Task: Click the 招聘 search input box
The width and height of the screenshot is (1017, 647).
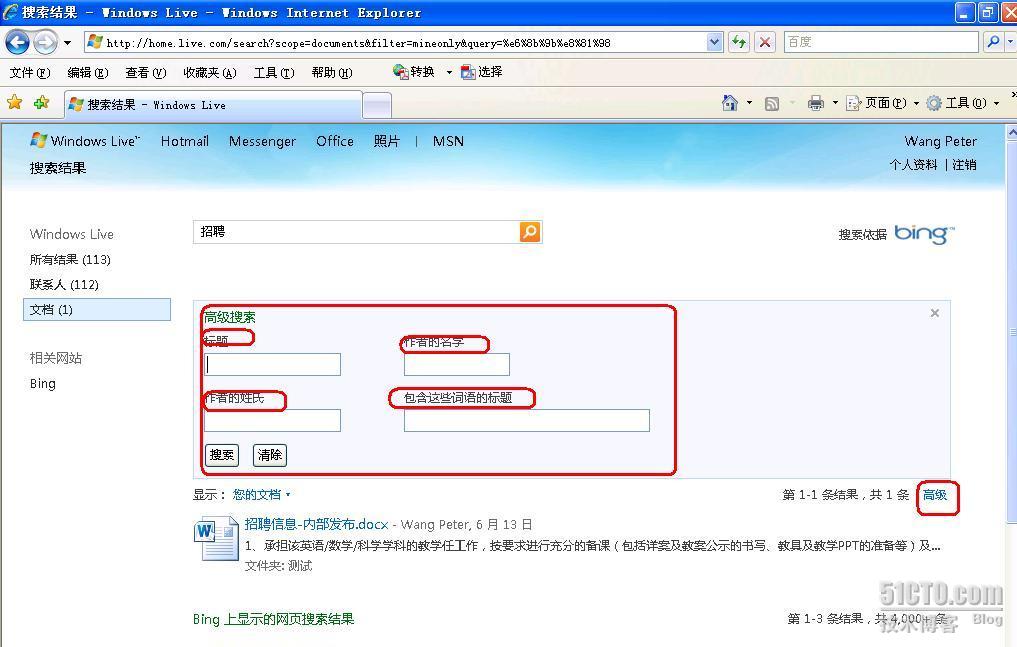Action: pos(356,231)
